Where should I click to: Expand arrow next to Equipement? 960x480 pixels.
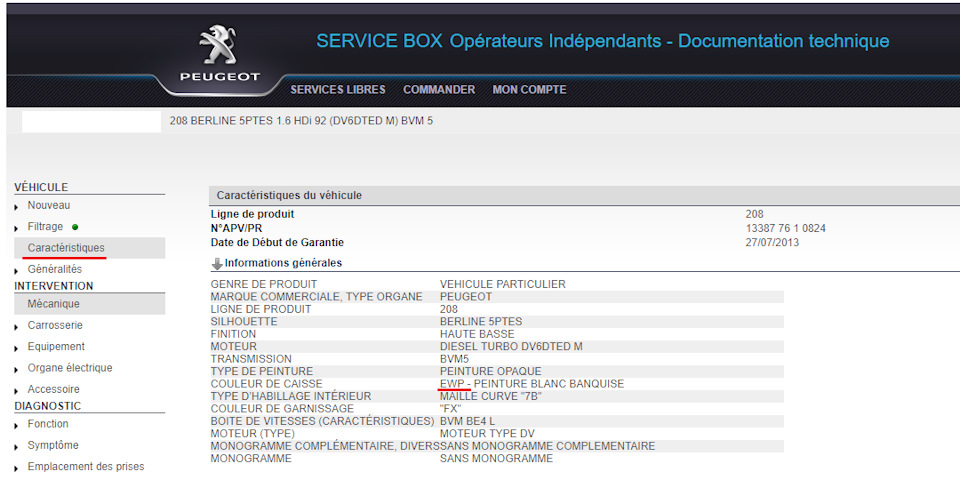pos(17,348)
